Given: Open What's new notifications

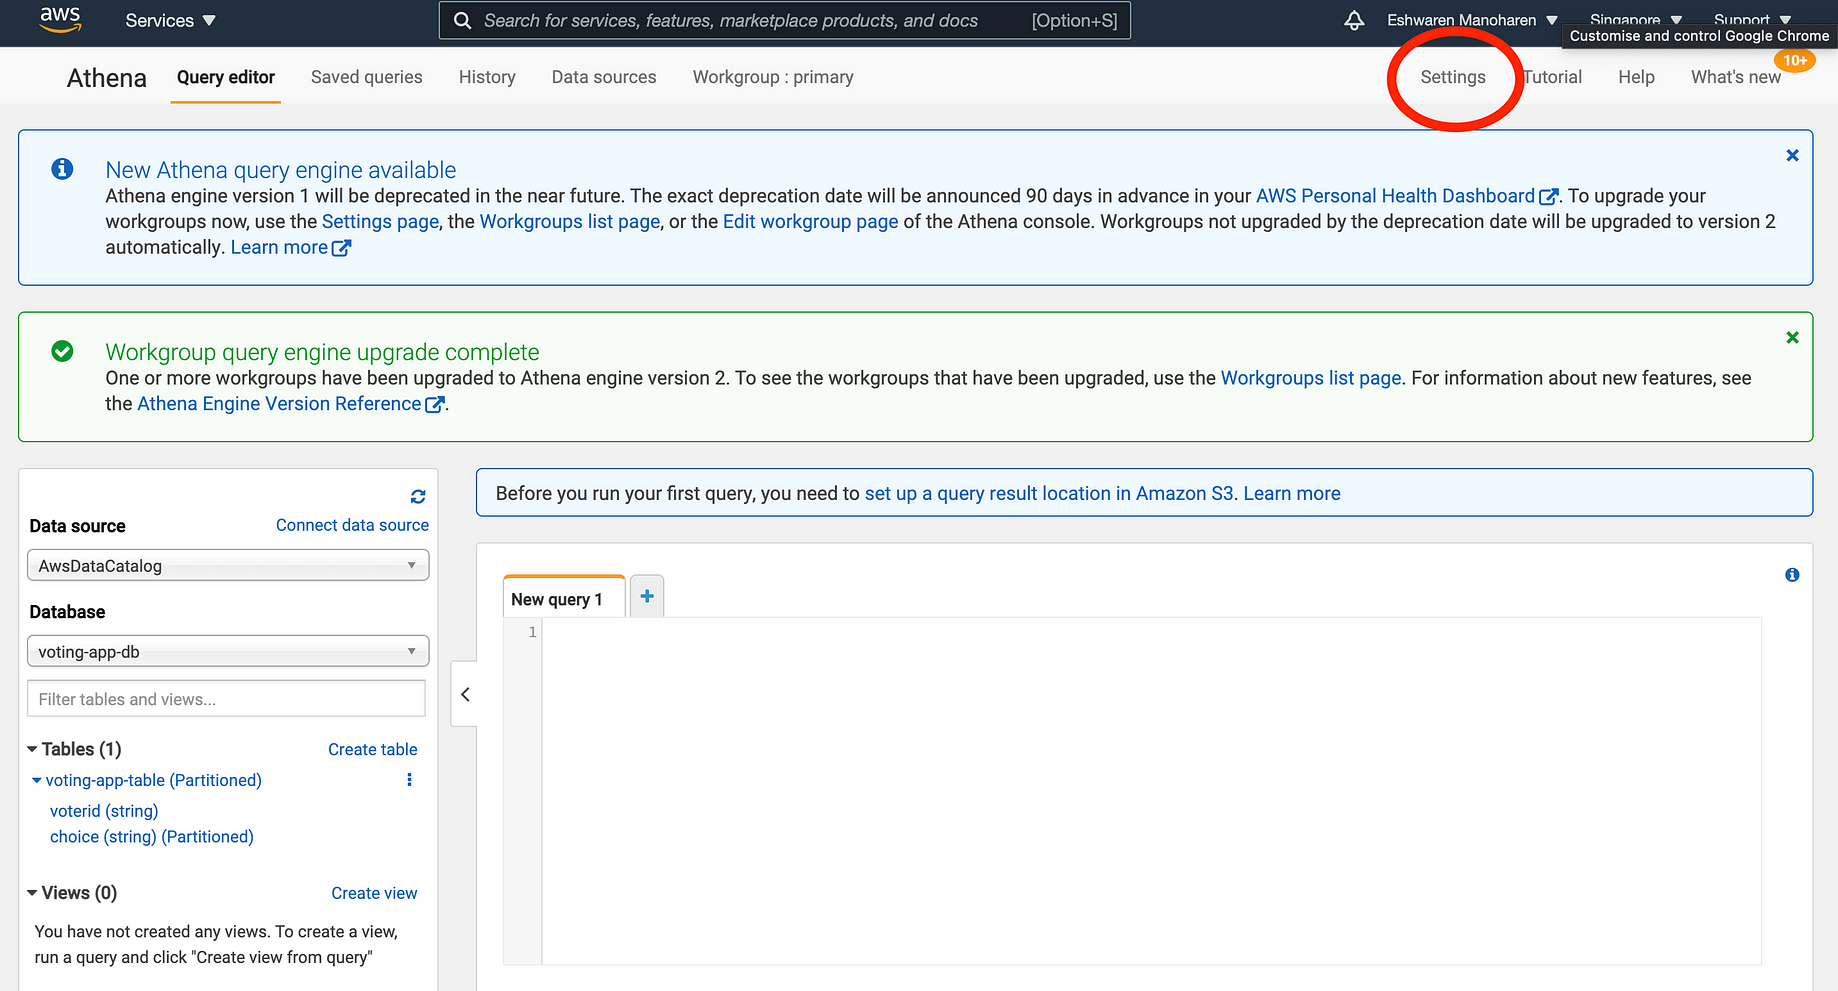Looking at the screenshot, I should 1736,77.
